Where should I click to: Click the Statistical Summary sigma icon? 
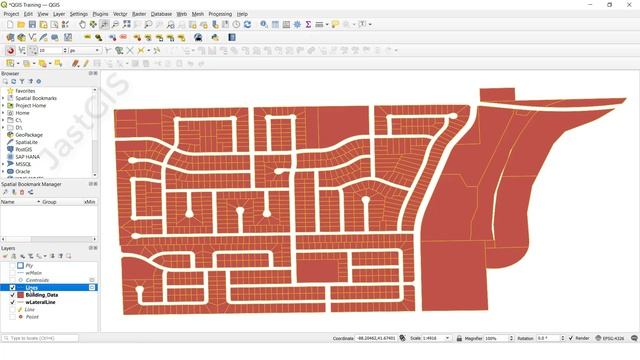click(x=308, y=24)
